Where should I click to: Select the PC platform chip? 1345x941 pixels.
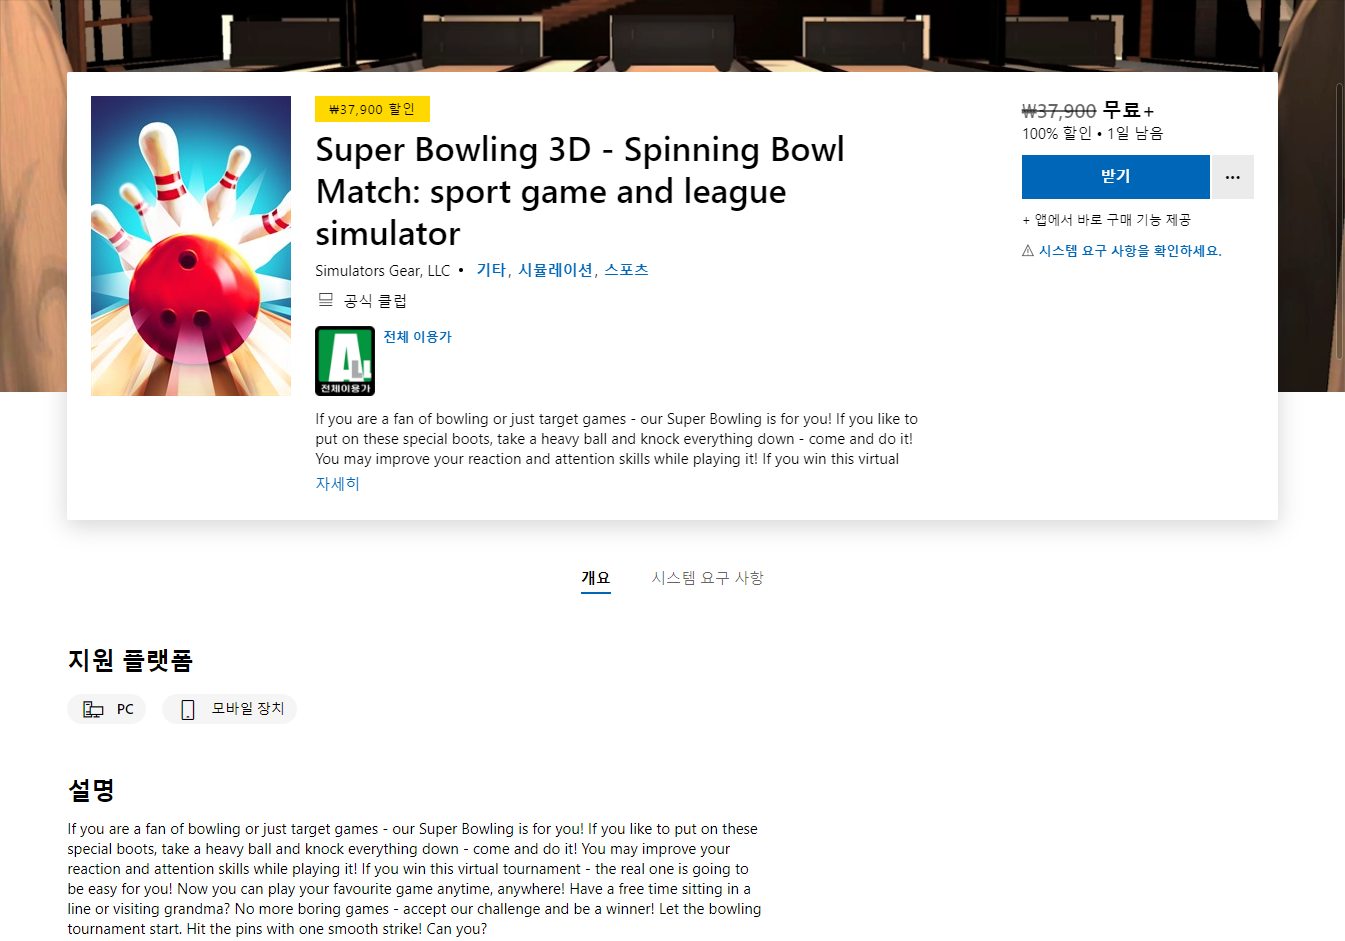pos(107,709)
